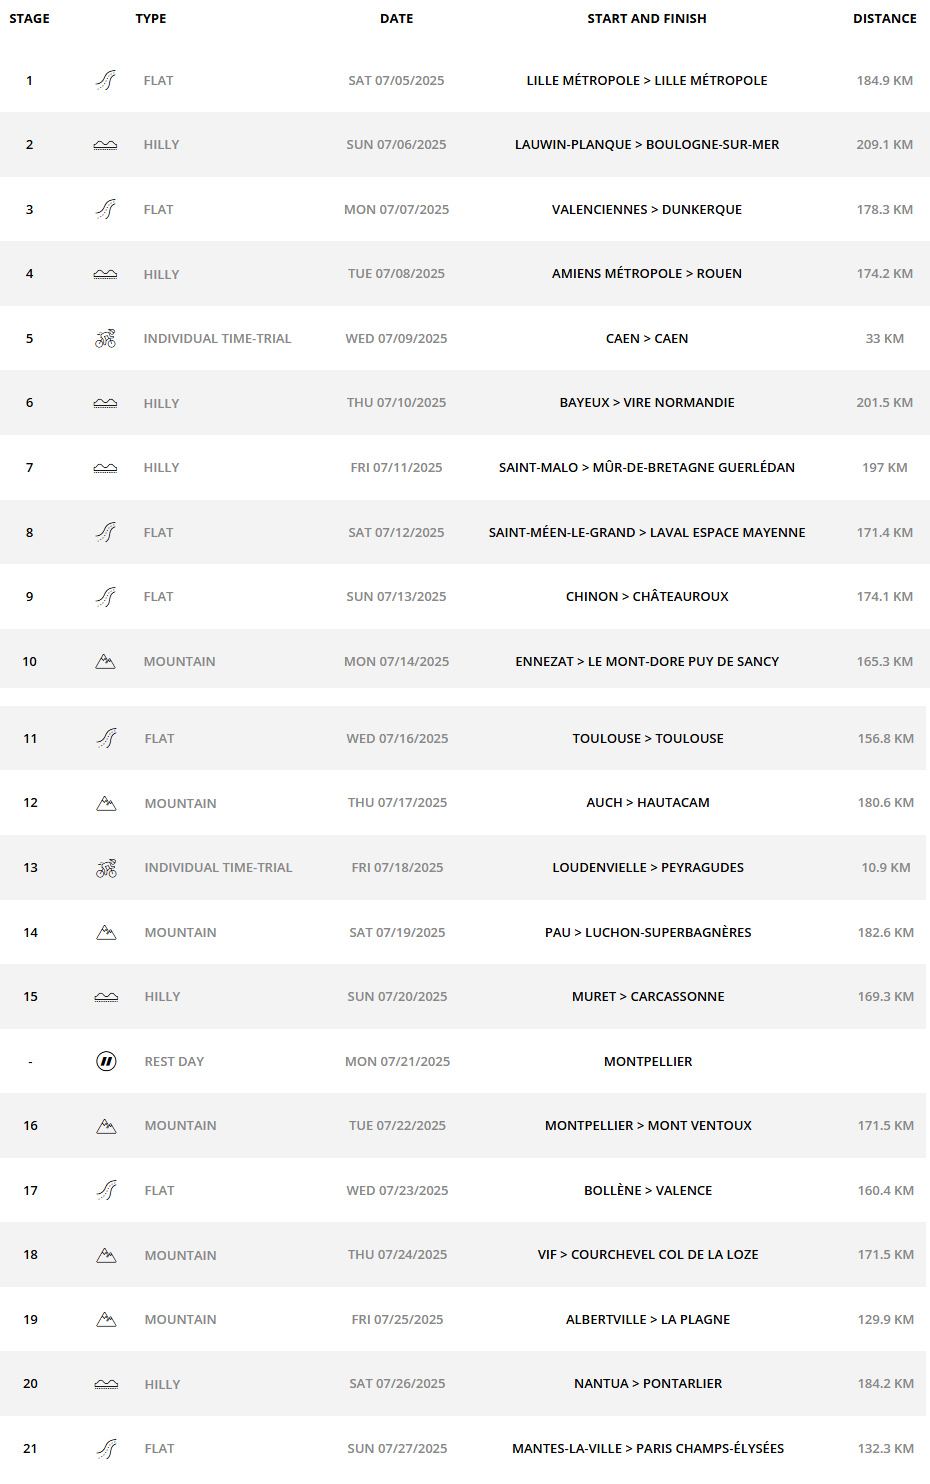Viewport: 930px width, 1484px height.
Task: Click the Loudenvielle > Peyragudes stage link
Action: point(648,867)
